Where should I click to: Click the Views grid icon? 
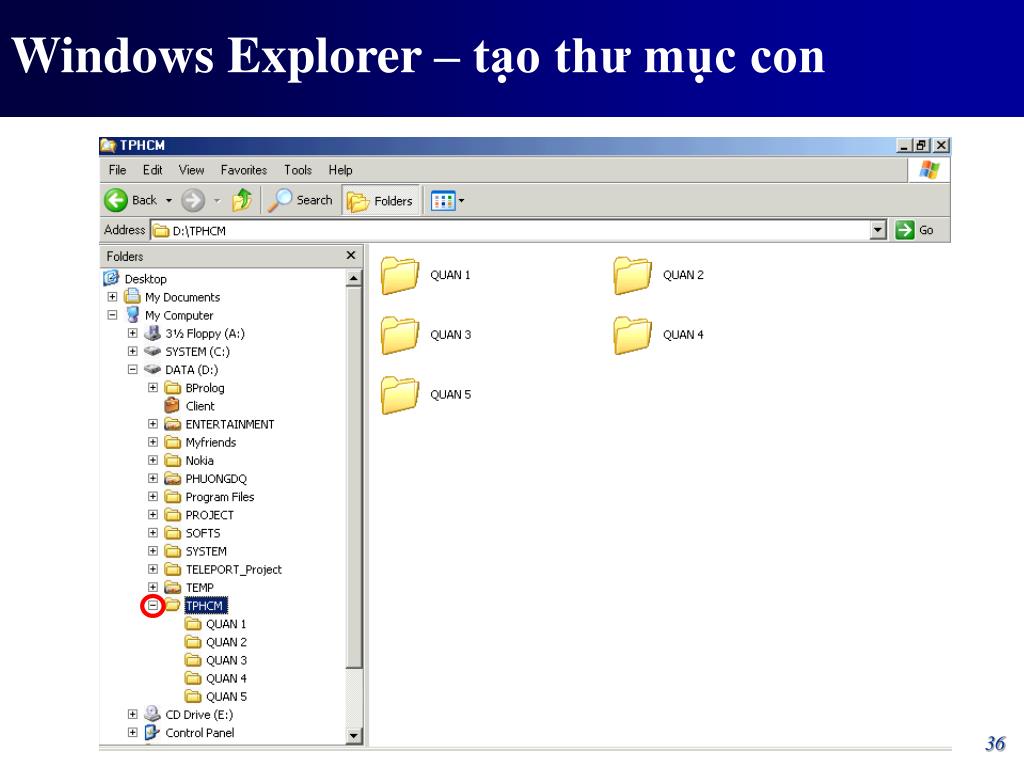pyautogui.click(x=443, y=200)
